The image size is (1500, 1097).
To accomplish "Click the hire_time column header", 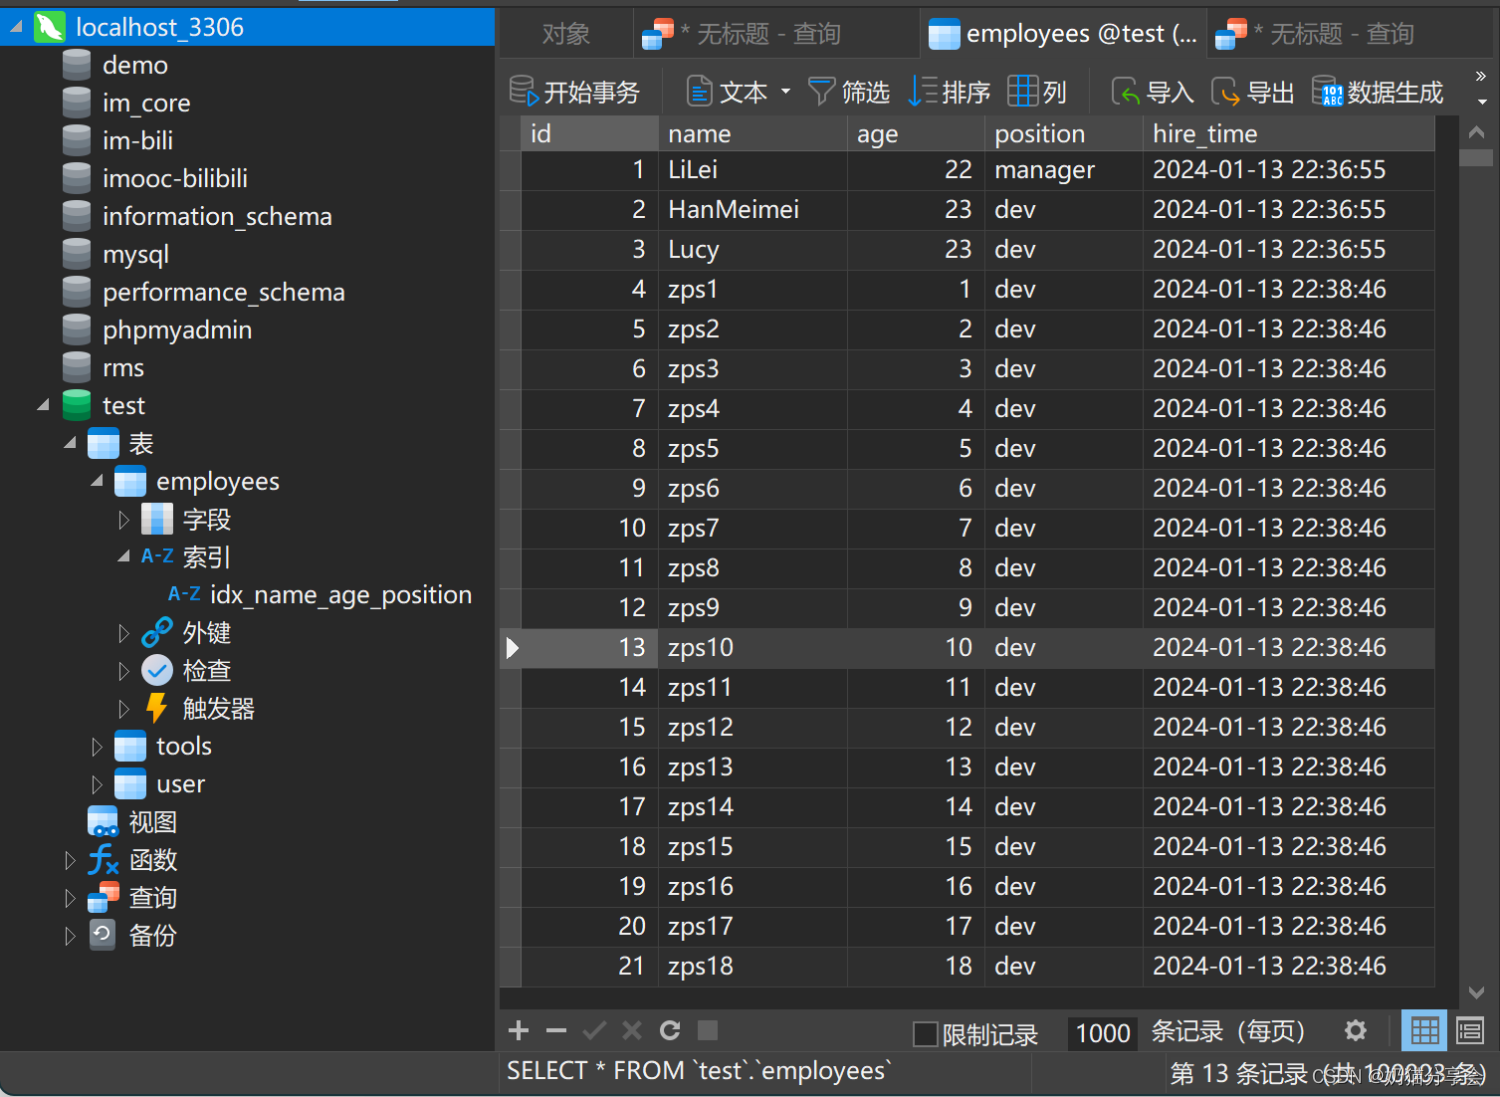I will (x=1288, y=134).
